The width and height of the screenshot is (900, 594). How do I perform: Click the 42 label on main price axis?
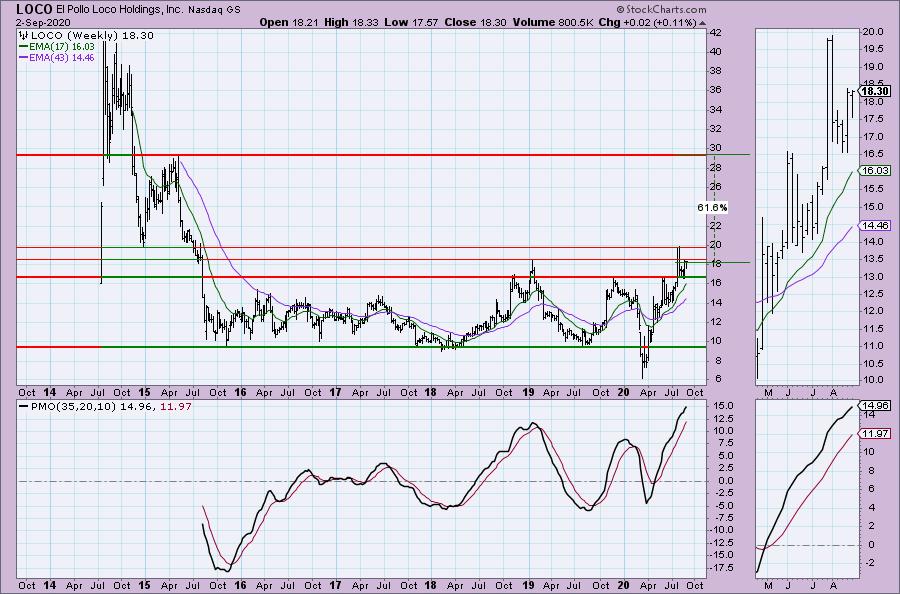tap(716, 33)
